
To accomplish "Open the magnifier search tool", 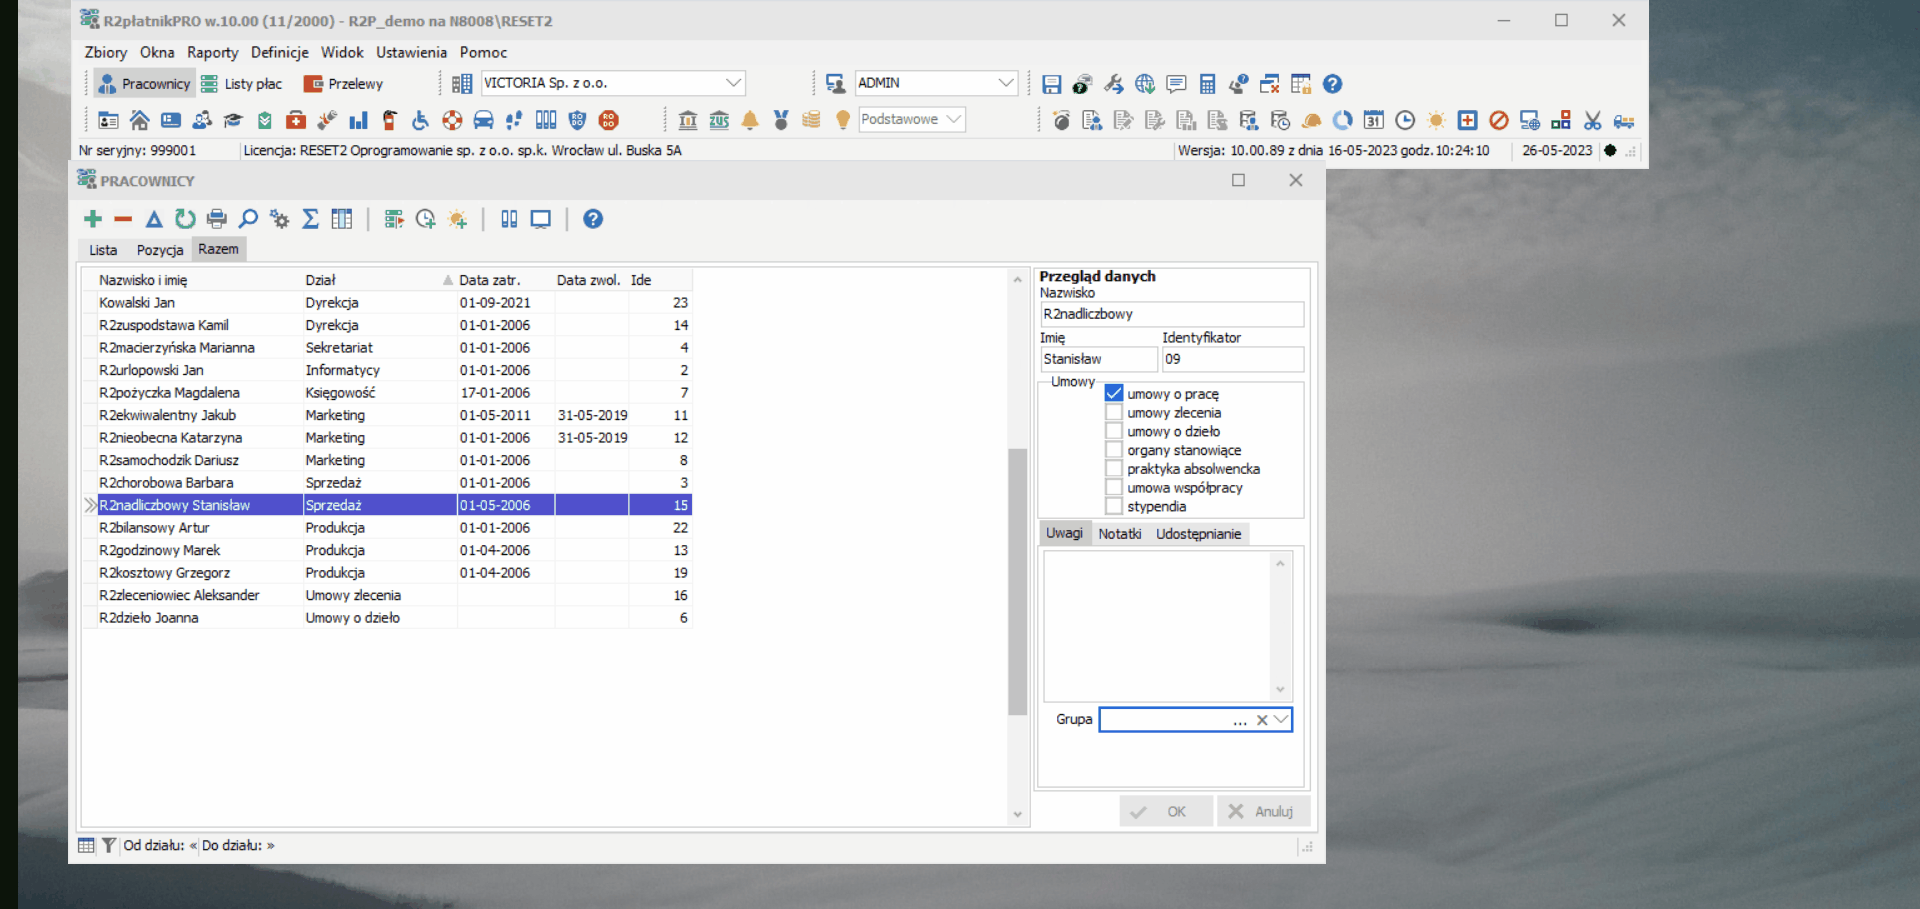I will point(248,219).
